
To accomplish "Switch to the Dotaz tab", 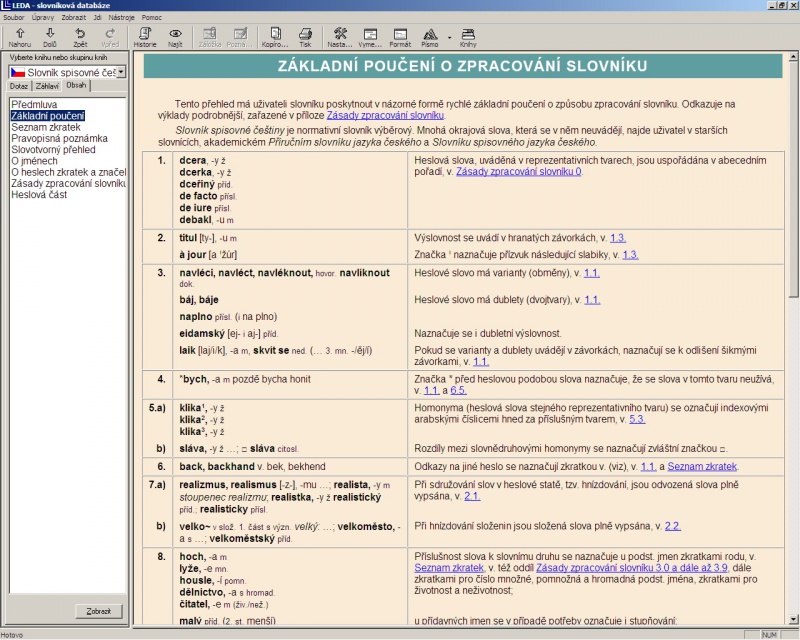I will click(19, 86).
